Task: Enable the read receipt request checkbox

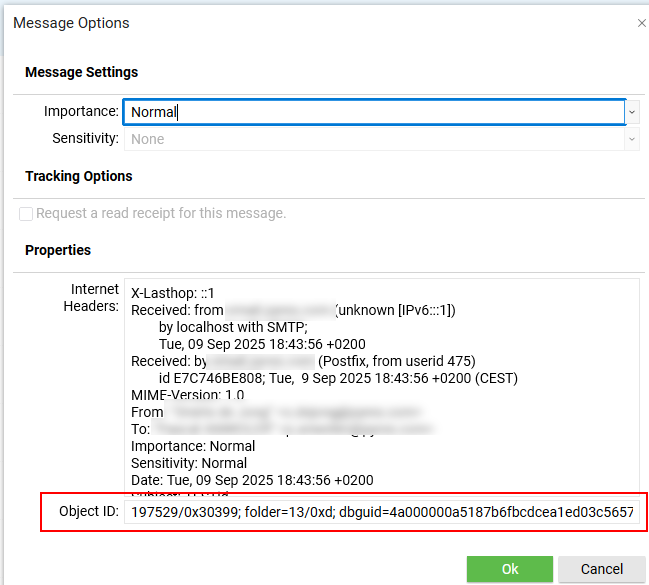Action: point(26,213)
